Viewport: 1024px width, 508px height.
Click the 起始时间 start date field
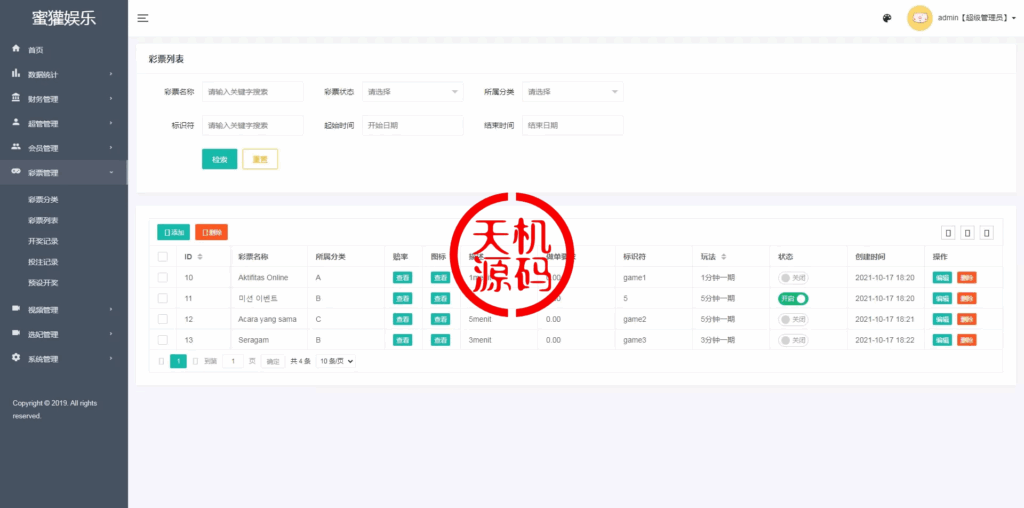412,125
